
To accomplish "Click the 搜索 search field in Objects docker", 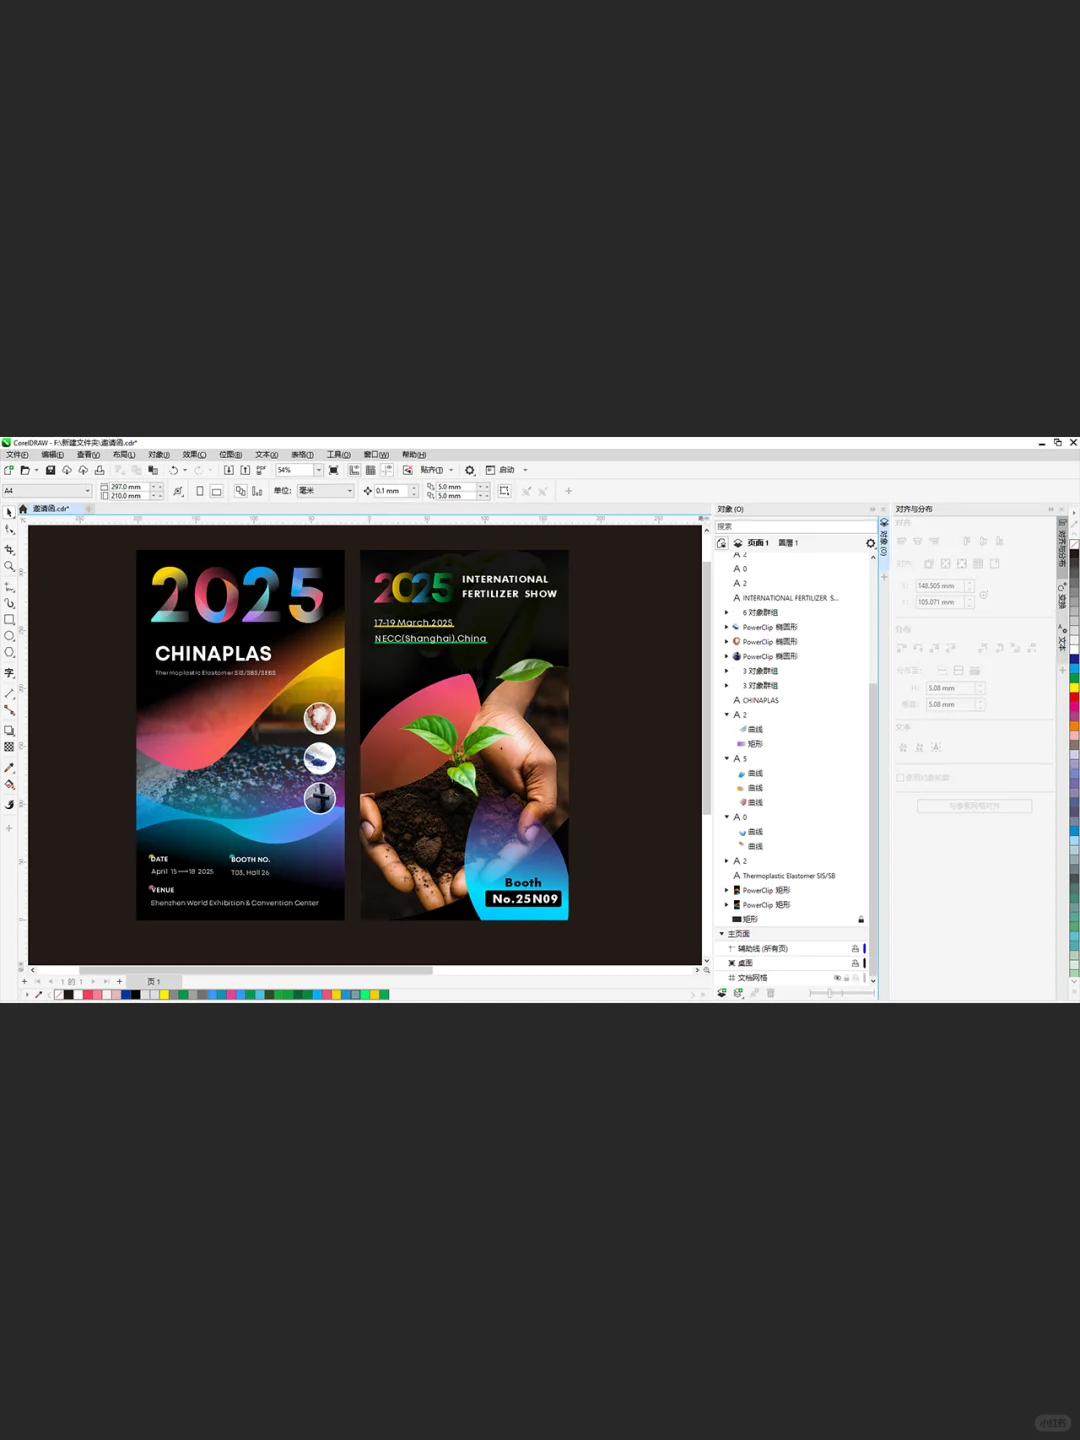I will coord(795,526).
